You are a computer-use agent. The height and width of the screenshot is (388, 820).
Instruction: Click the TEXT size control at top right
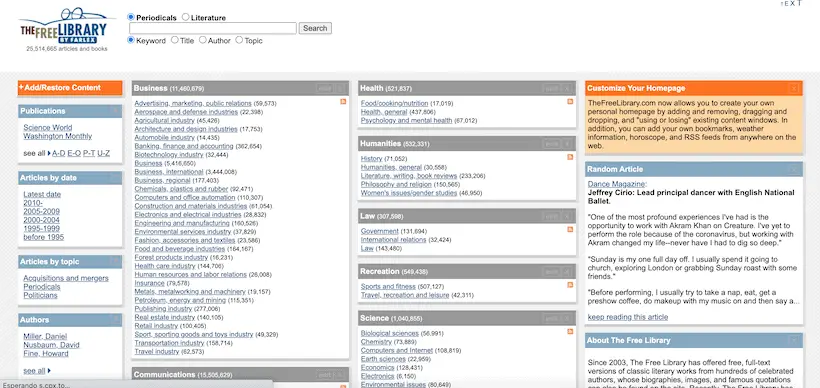pos(791,3)
